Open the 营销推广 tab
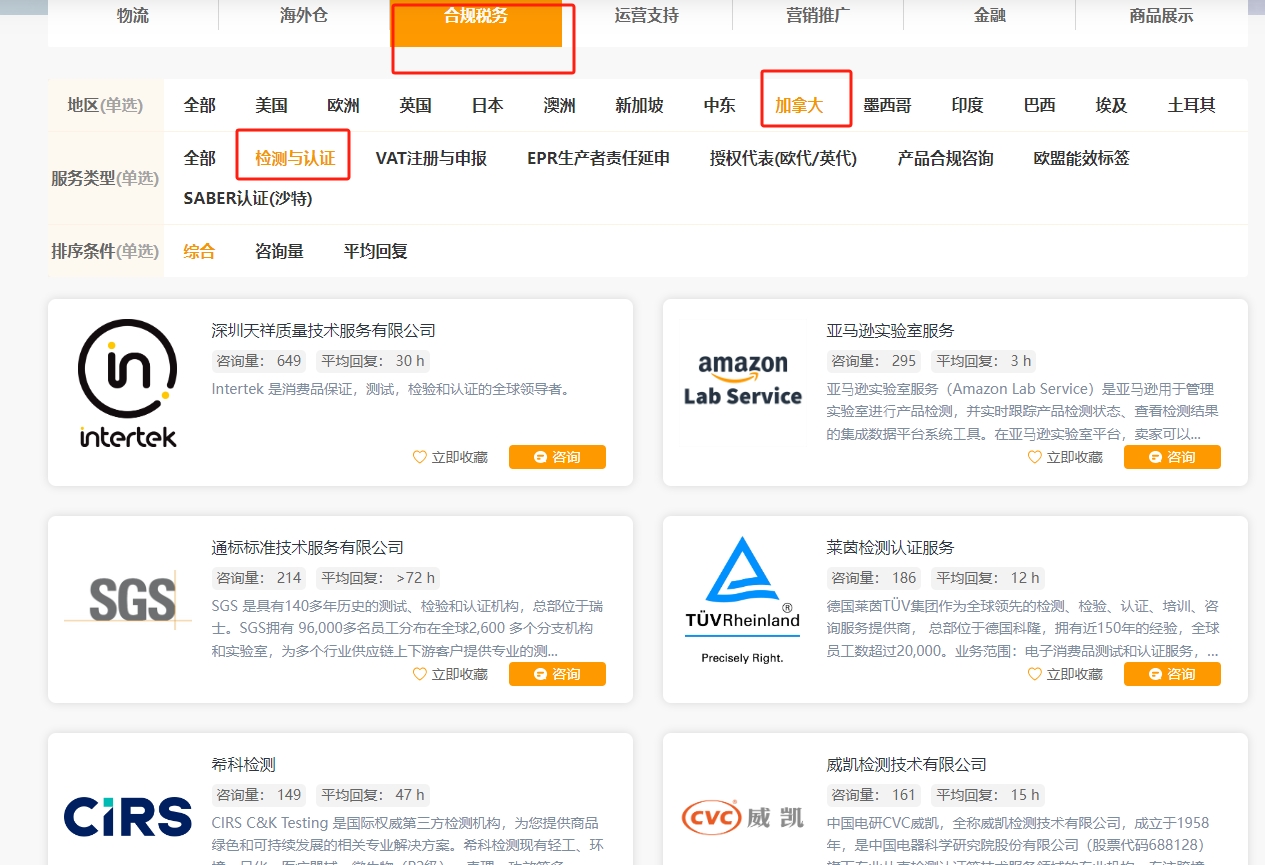Screen dimensions: 1265x865 point(818,15)
